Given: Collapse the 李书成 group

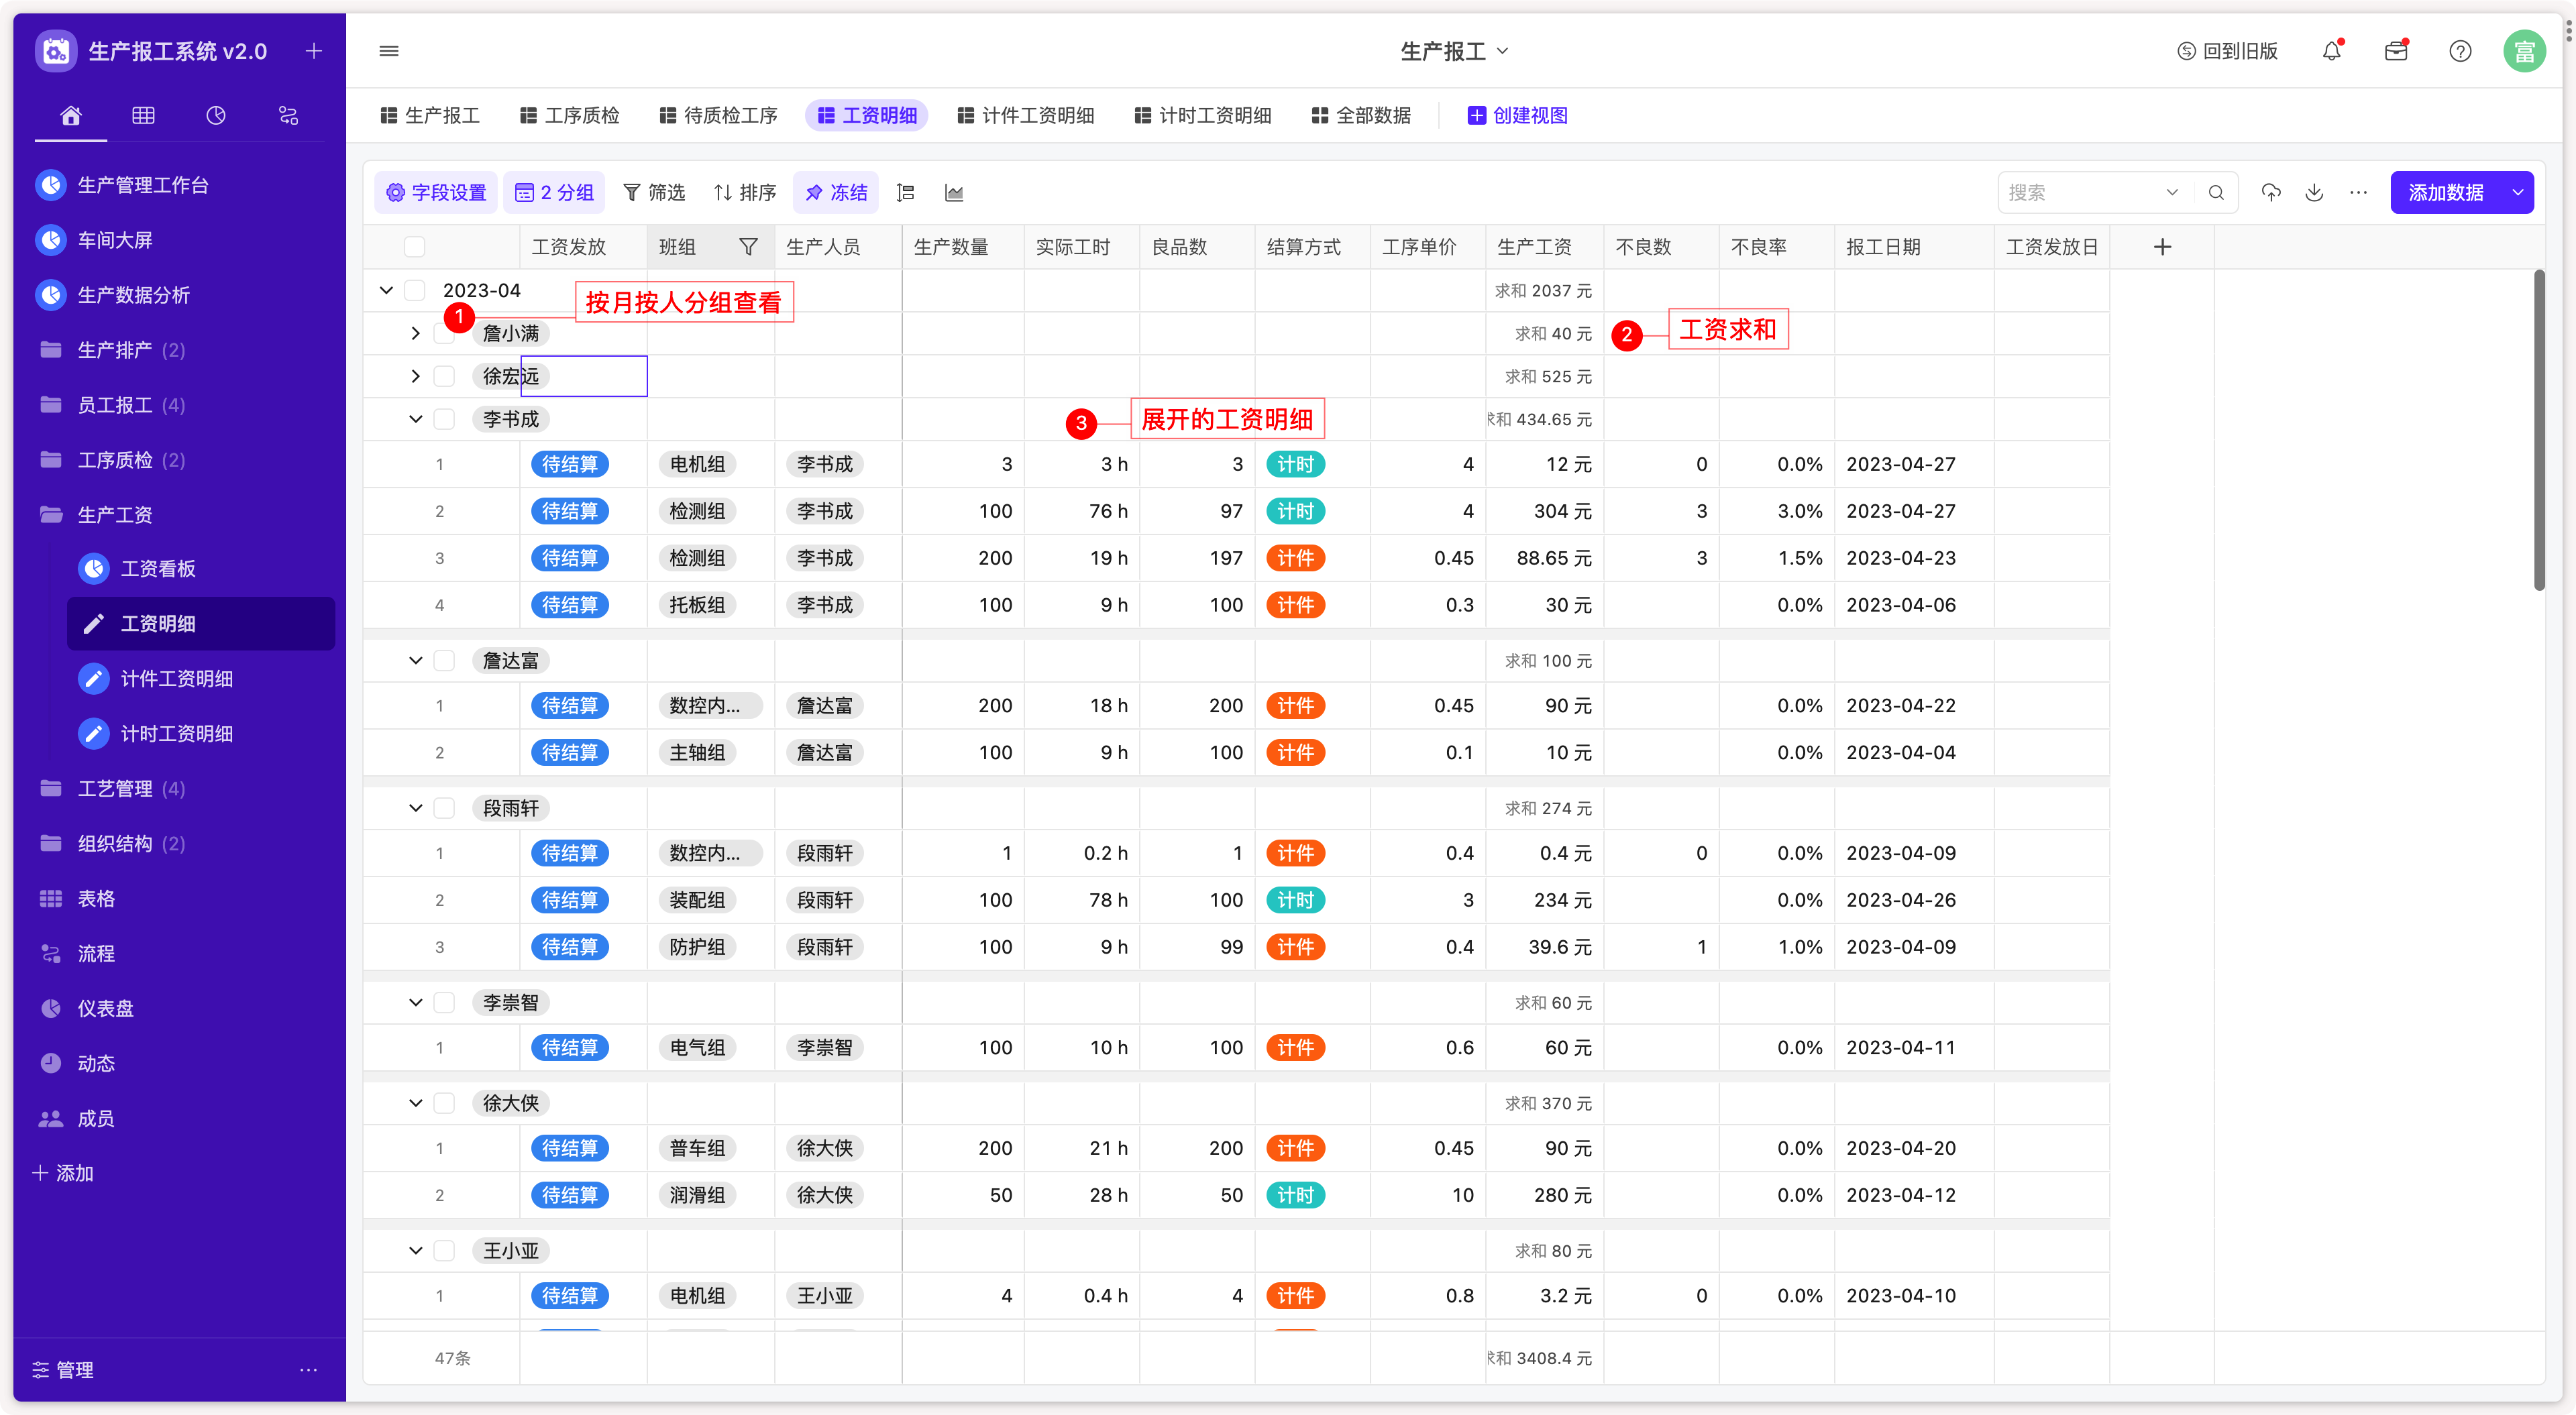Looking at the screenshot, I should [x=415, y=420].
